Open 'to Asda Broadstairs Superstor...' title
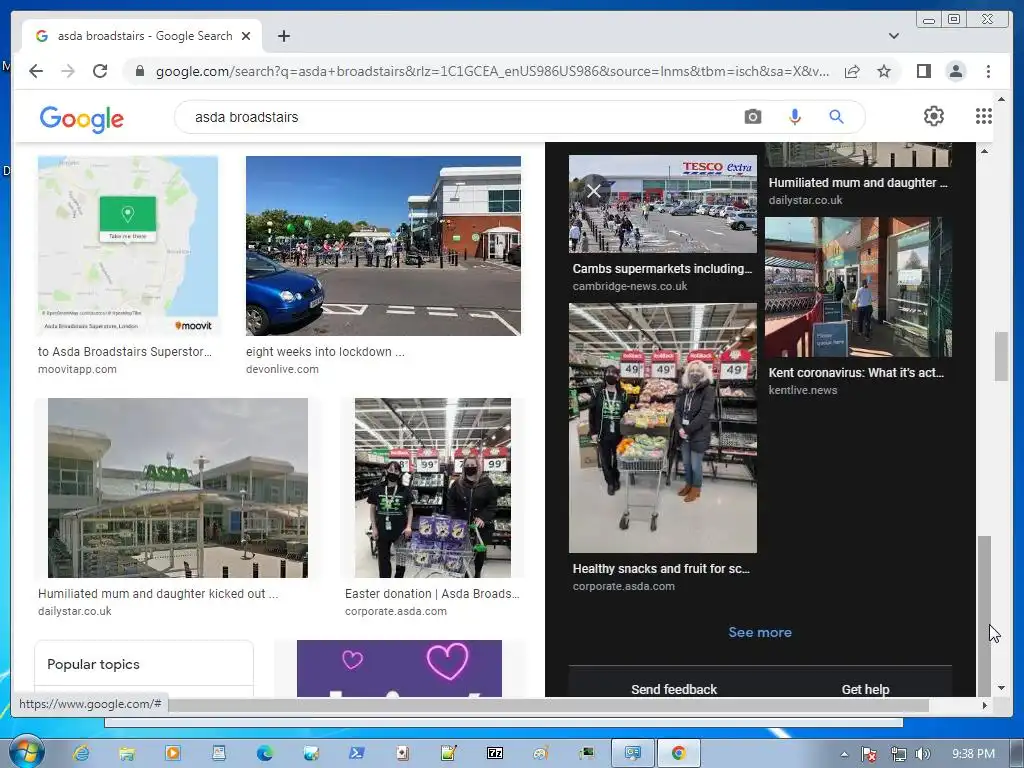Image resolution: width=1024 pixels, height=768 pixels. tap(125, 351)
